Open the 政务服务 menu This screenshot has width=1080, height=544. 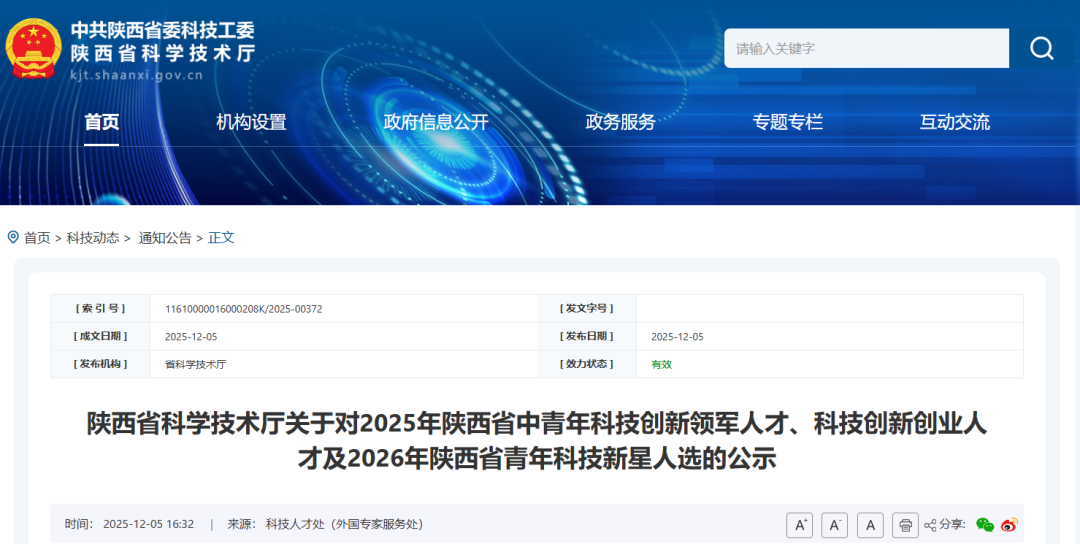click(x=621, y=123)
